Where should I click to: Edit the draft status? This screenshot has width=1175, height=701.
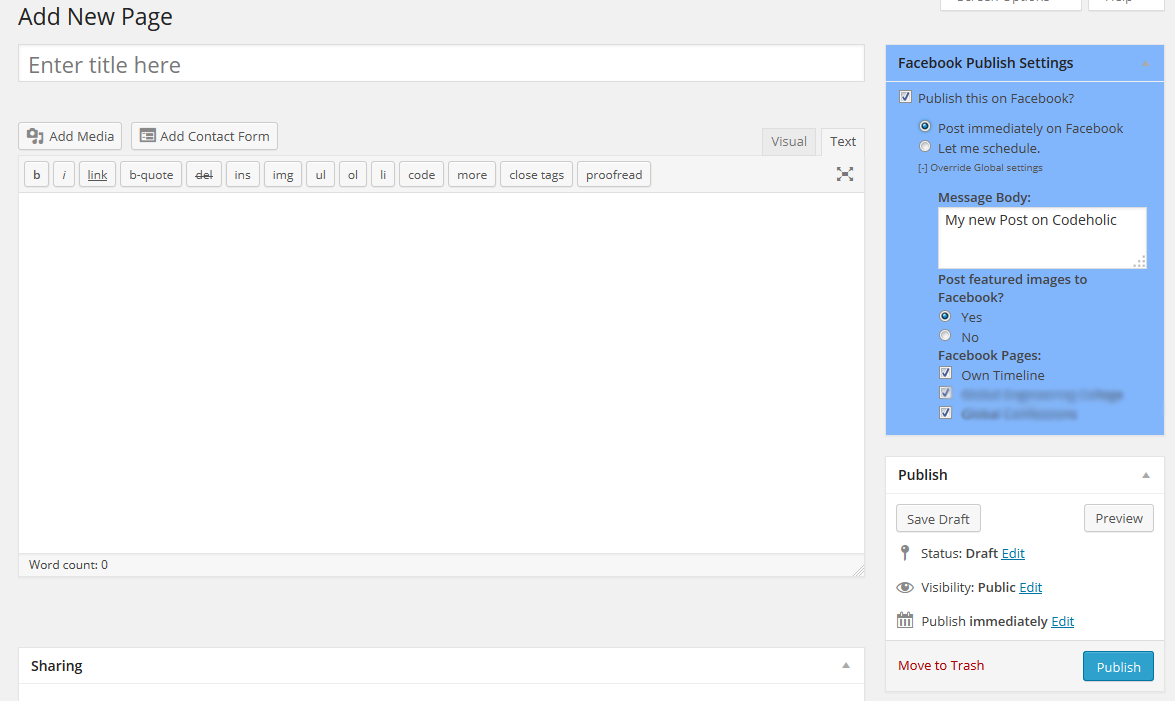click(1013, 553)
